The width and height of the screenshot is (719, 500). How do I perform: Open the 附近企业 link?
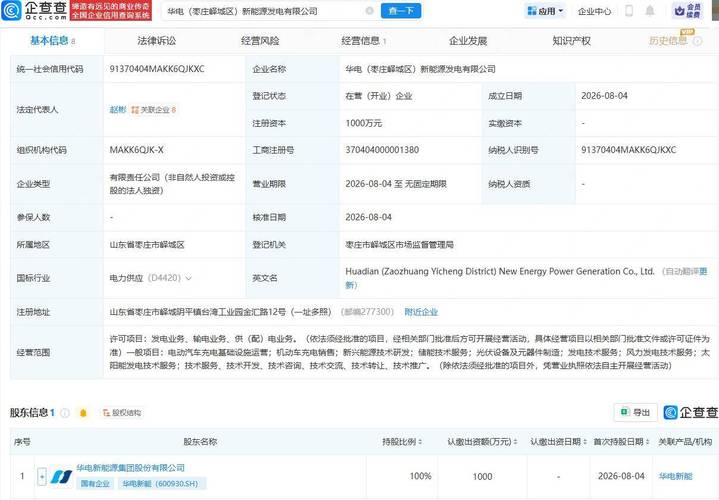pyautogui.click(x=421, y=312)
